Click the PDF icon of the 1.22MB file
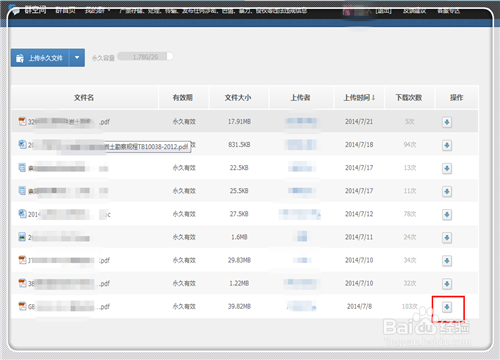This screenshot has height=360, width=500. 22,283
